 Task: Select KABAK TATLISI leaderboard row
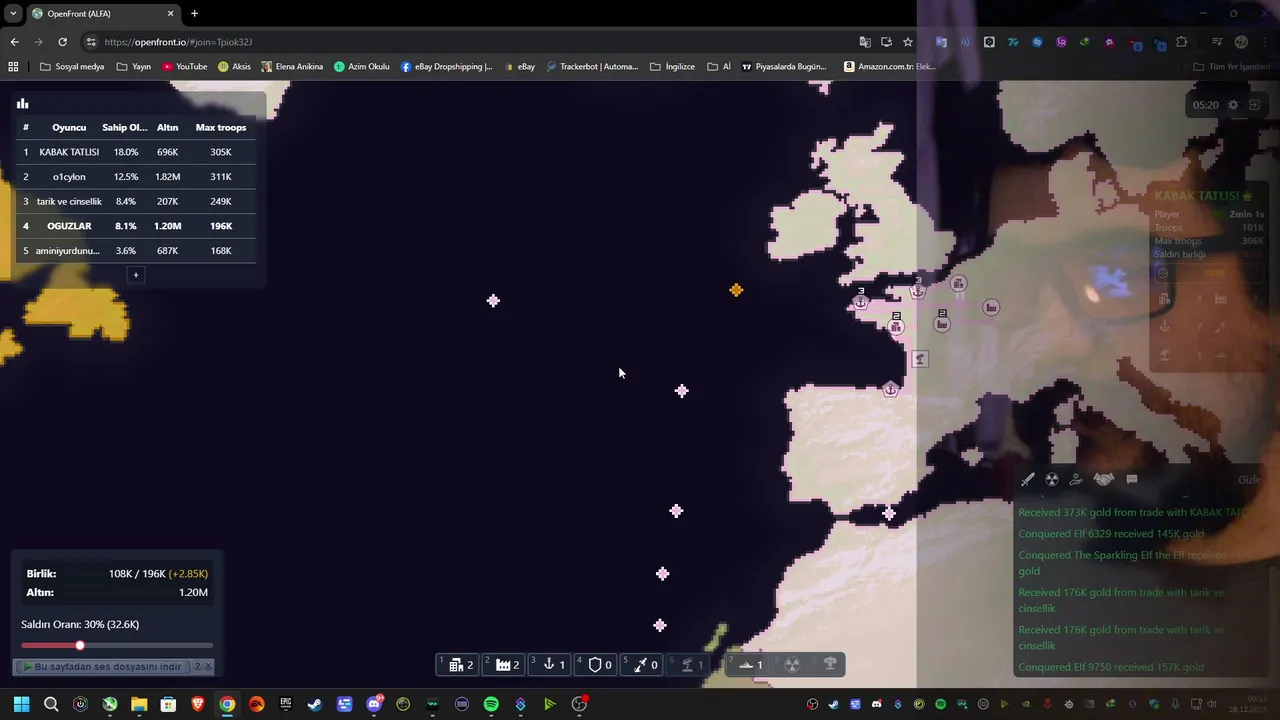click(136, 152)
